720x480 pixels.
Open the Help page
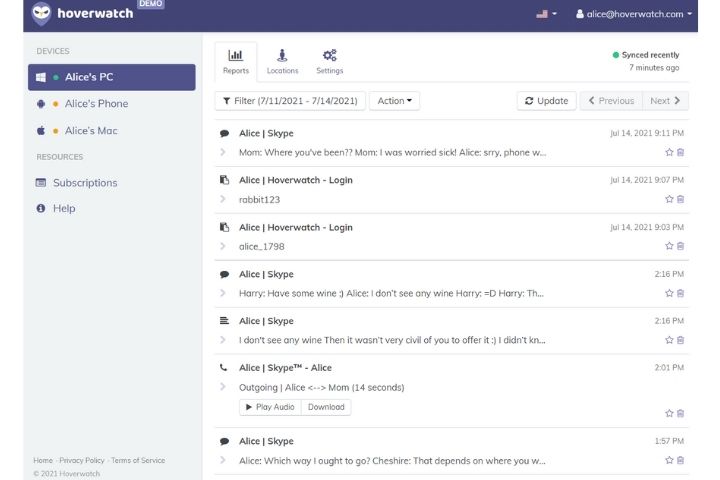point(64,209)
